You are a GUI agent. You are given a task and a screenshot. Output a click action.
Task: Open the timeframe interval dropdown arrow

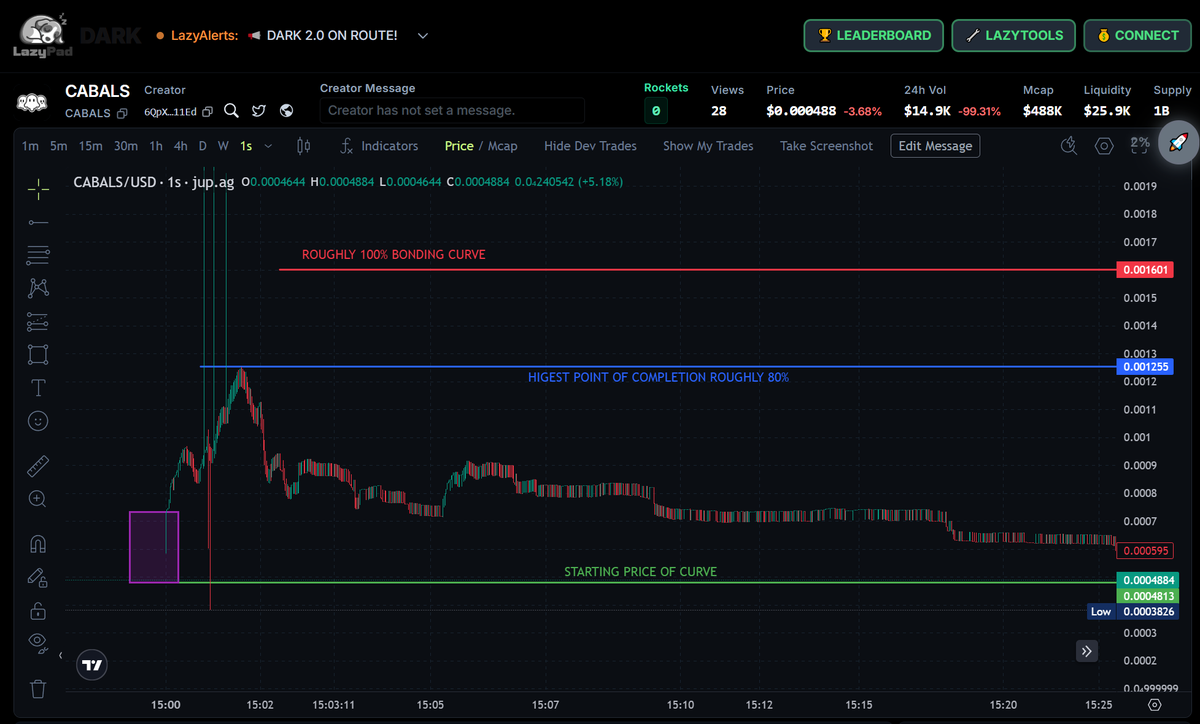[x=268, y=146]
